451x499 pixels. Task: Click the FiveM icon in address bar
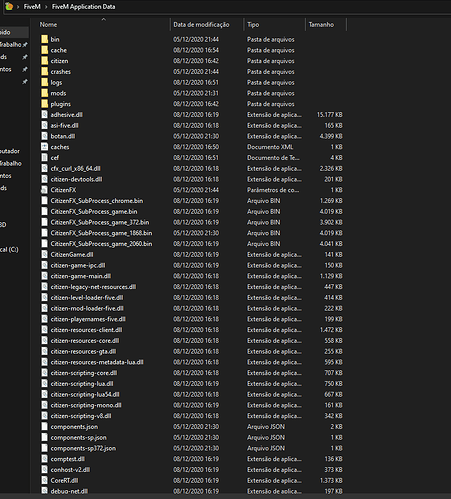(9, 6)
